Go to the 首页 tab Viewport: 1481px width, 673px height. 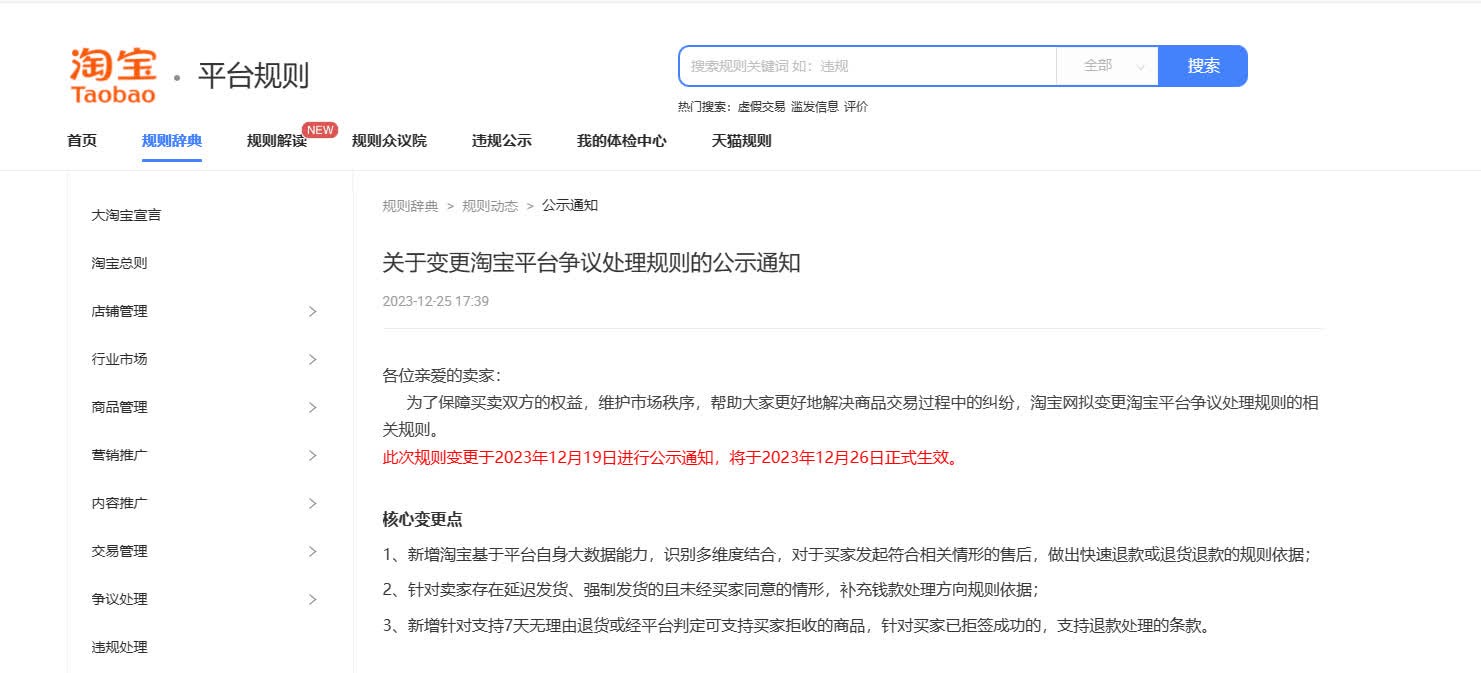click(82, 141)
